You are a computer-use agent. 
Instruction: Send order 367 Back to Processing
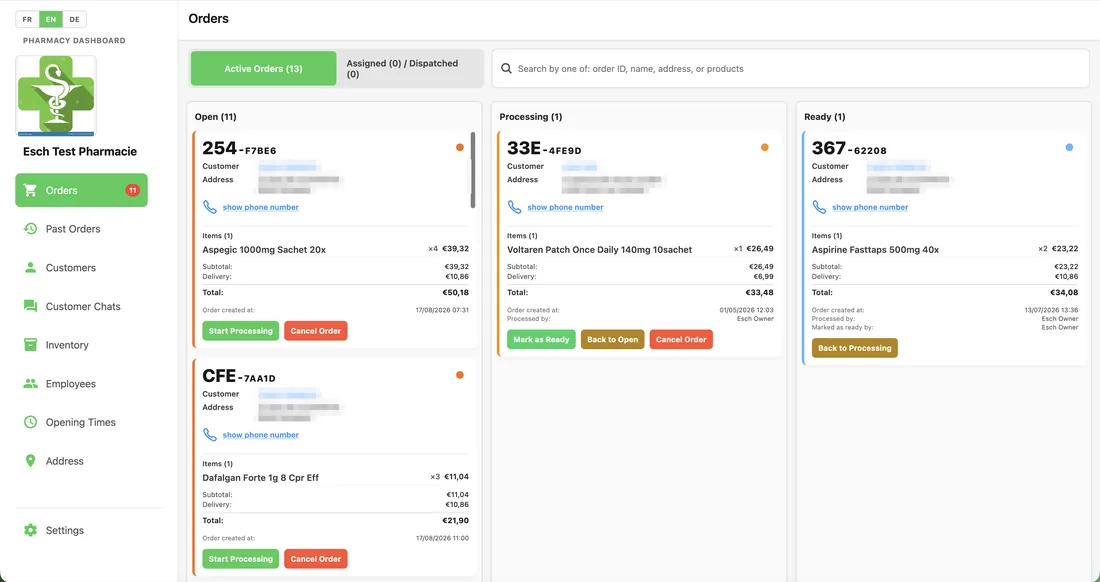854,348
